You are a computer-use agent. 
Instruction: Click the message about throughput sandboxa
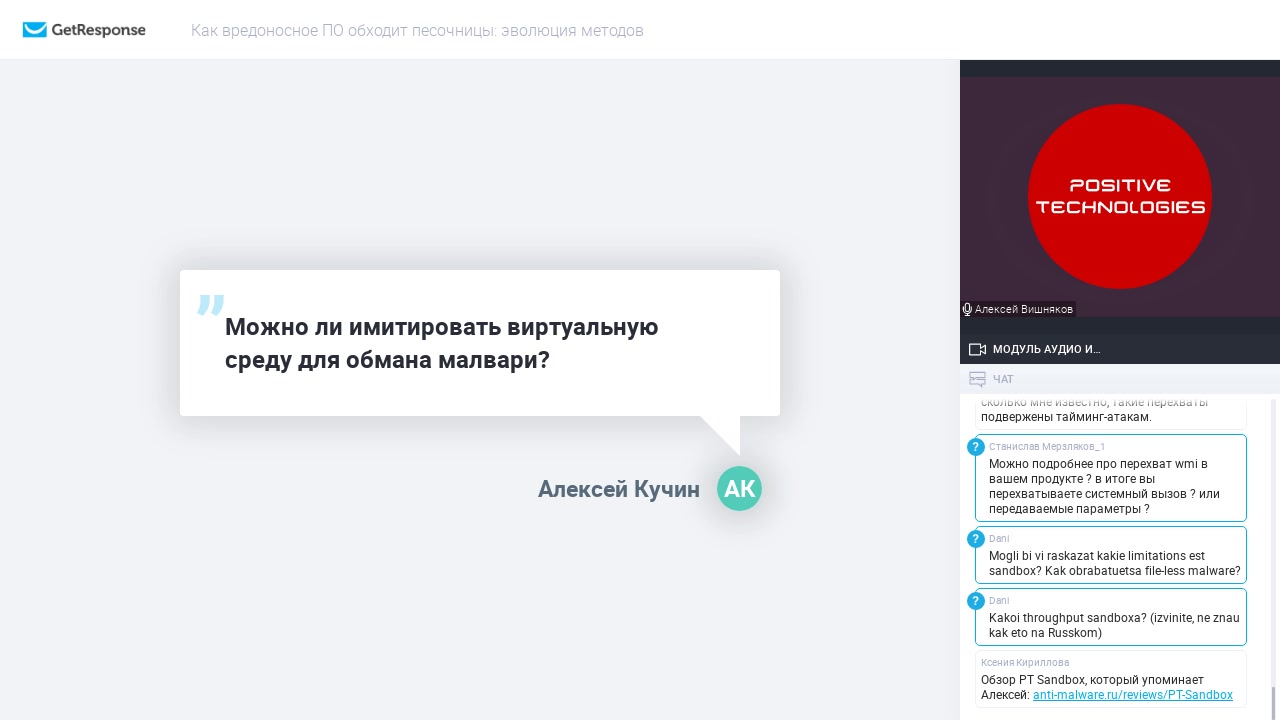tap(1111, 617)
